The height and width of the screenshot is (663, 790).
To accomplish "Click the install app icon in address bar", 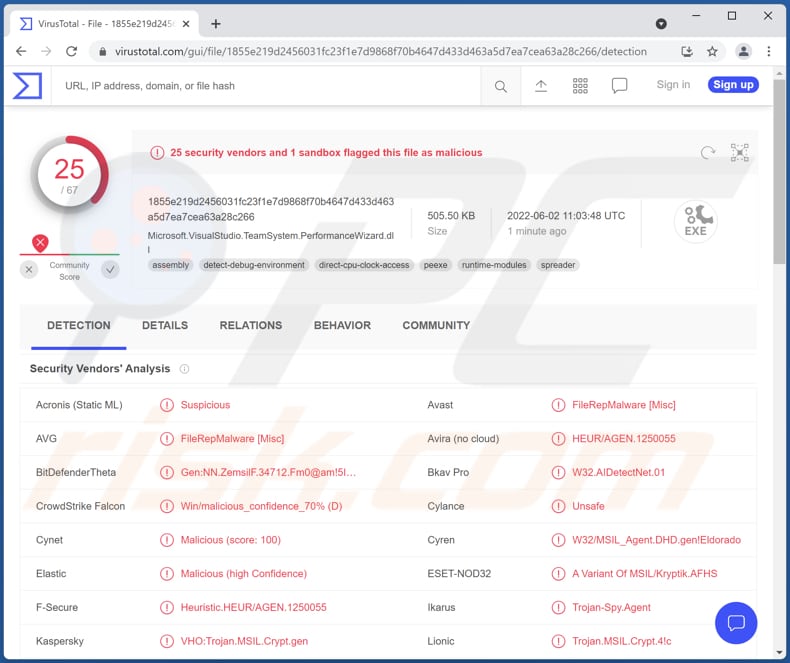I will click(x=687, y=51).
